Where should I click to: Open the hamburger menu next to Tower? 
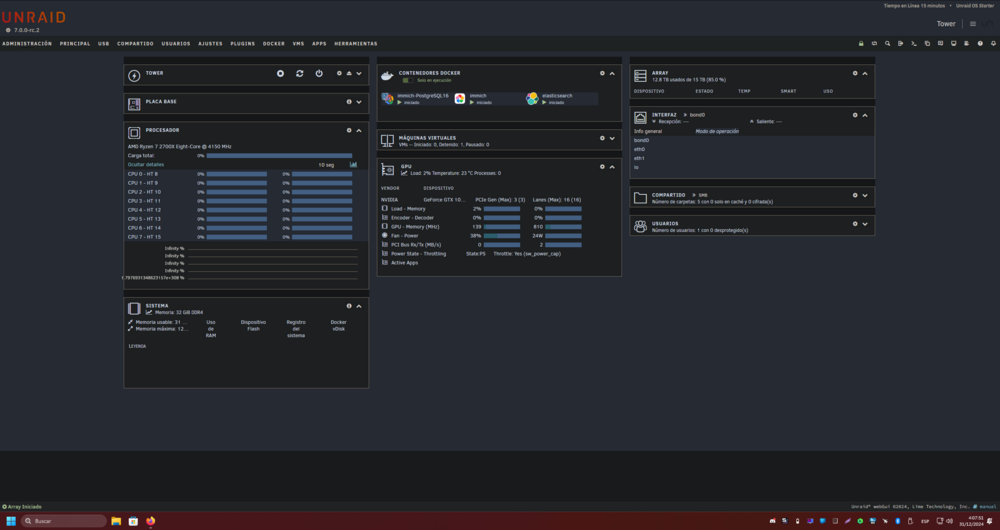[x=973, y=24]
